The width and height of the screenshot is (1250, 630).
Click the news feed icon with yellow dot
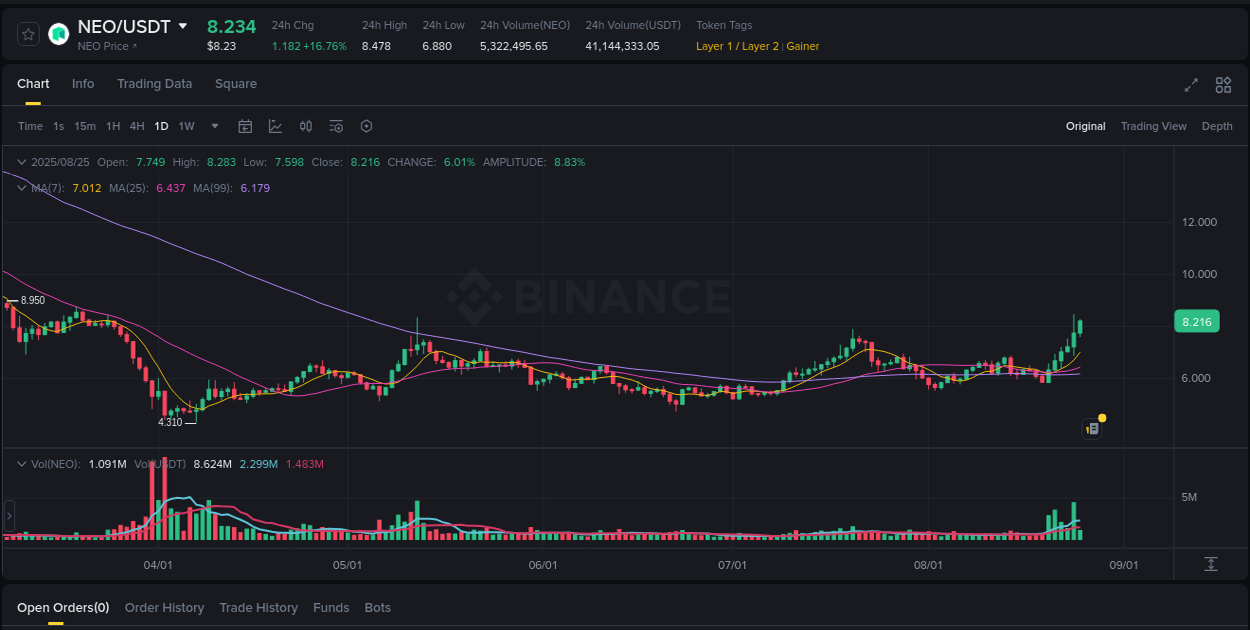pyautogui.click(x=1092, y=428)
